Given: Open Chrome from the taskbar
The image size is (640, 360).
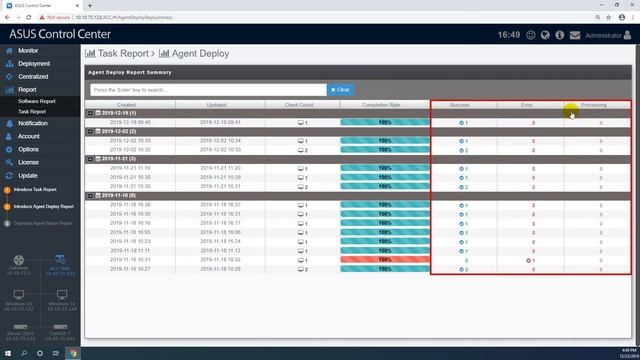Looking at the screenshot, I should coord(73,353).
